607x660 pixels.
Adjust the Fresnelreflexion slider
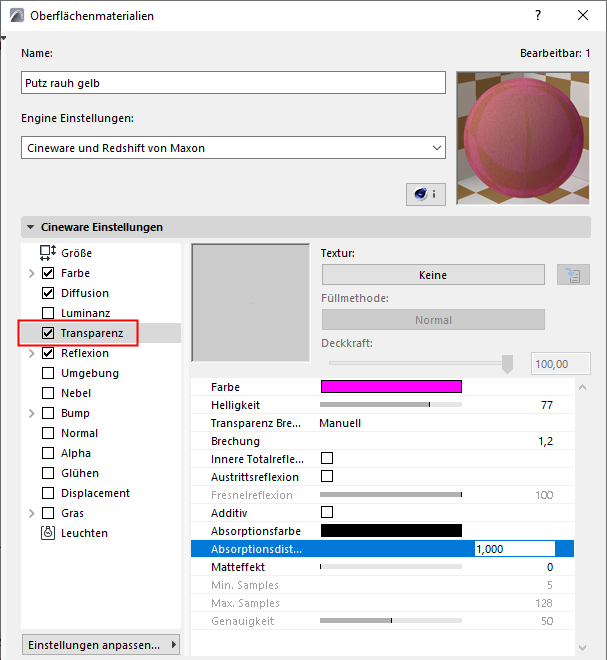[391, 494]
